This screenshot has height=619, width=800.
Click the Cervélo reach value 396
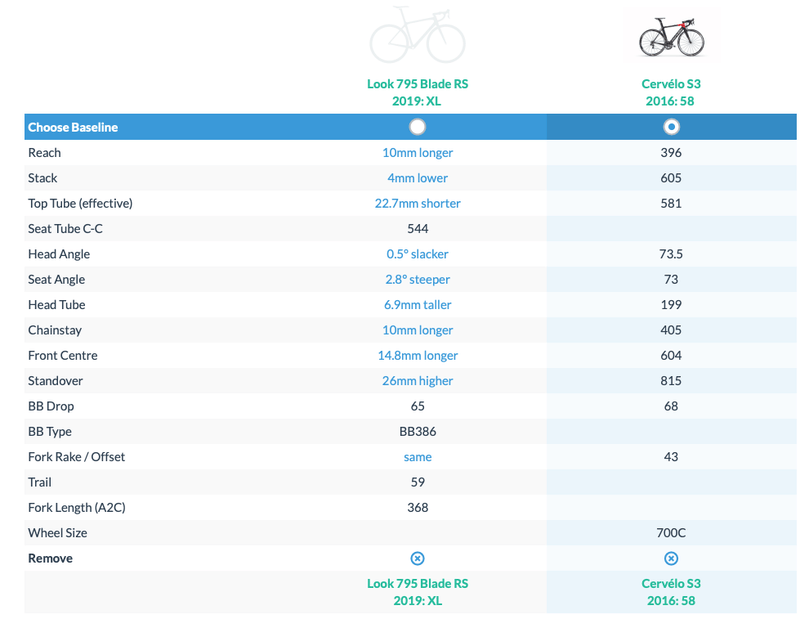pyautogui.click(x=671, y=153)
